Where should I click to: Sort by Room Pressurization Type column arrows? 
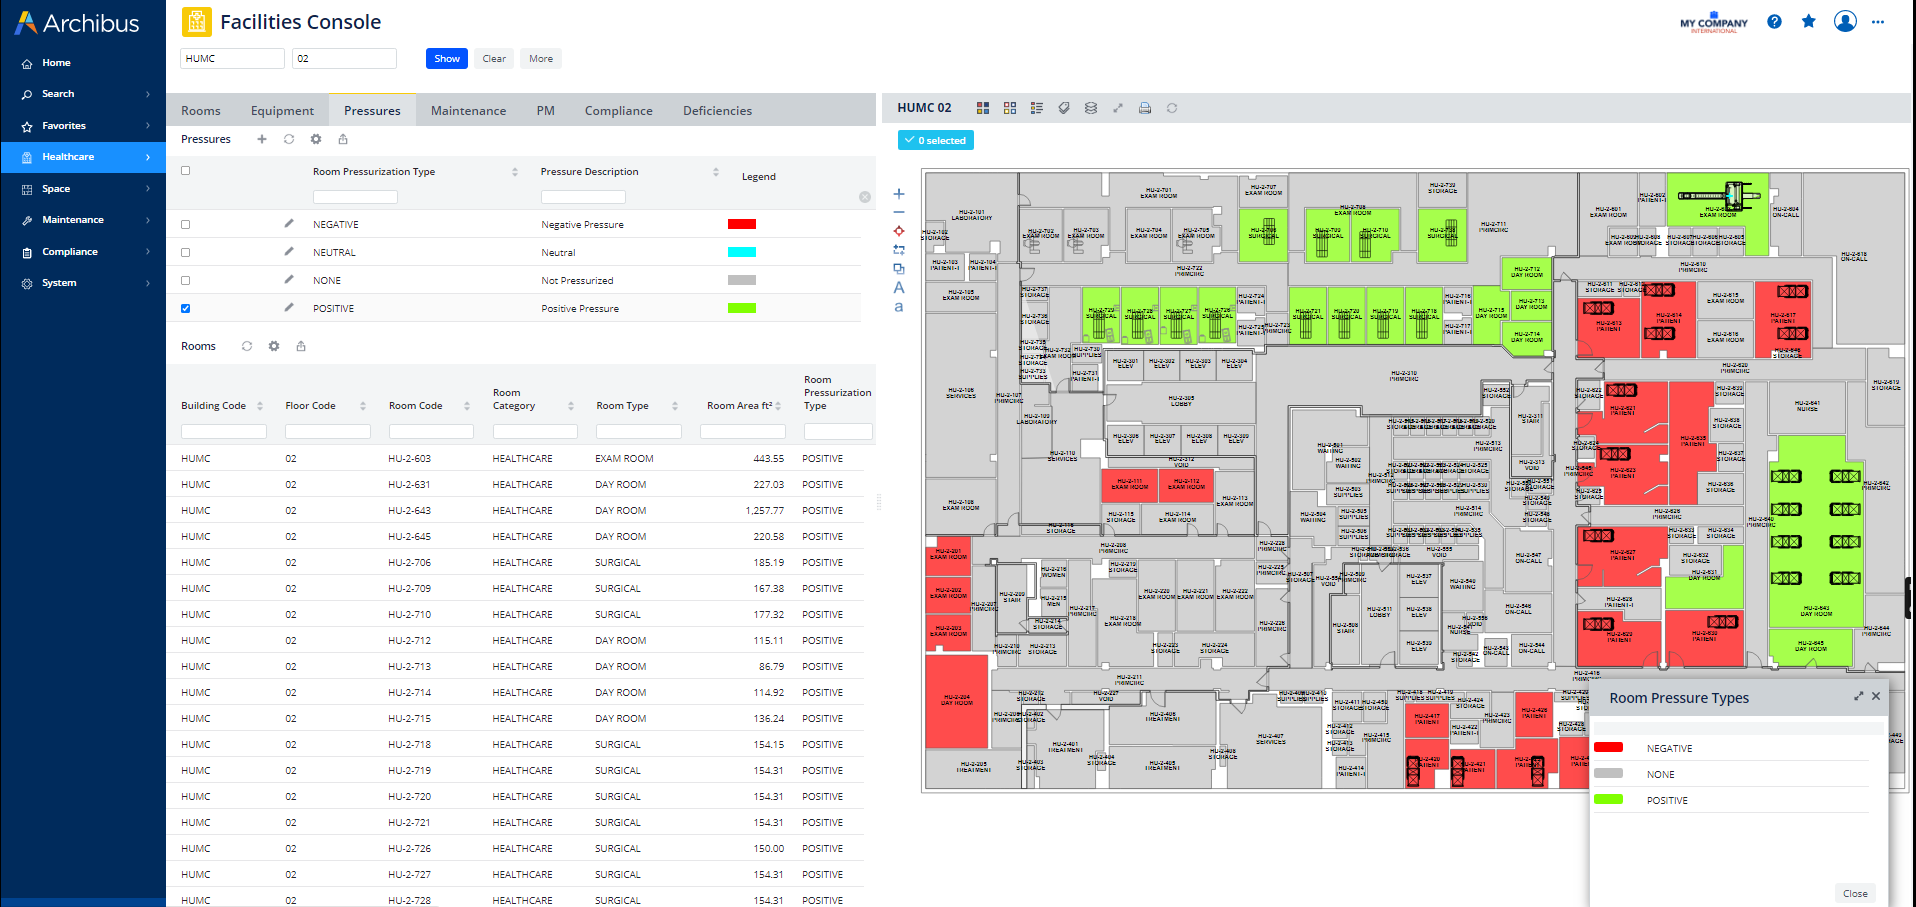(x=515, y=172)
